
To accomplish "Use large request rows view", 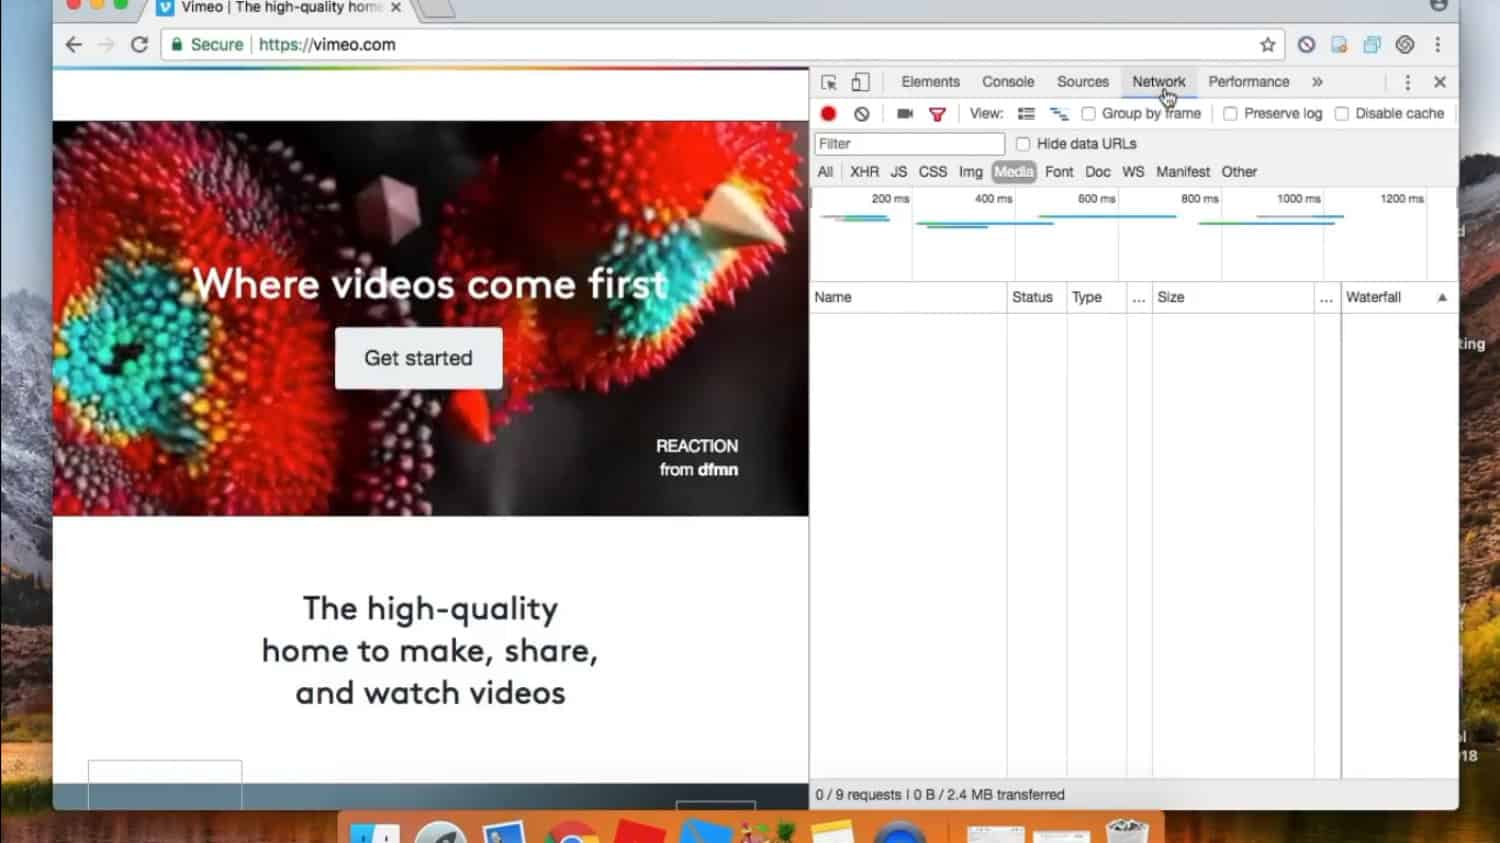I will (x=1026, y=114).
